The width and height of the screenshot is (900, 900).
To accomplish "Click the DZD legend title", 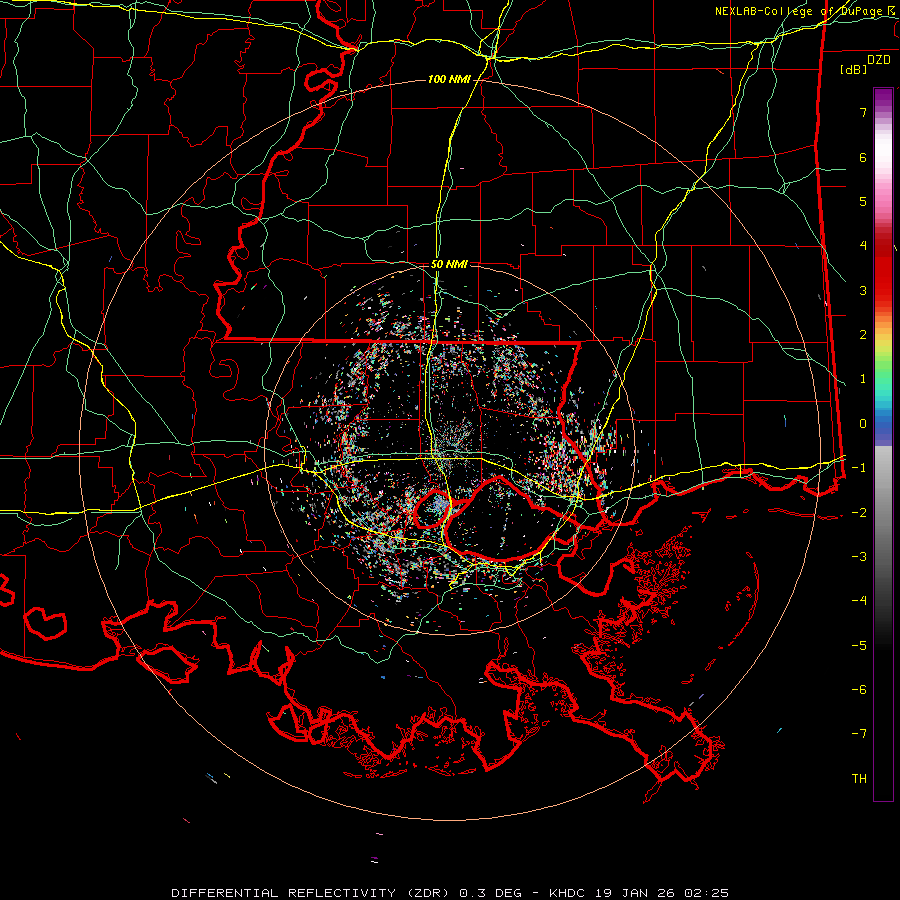I will (x=879, y=60).
